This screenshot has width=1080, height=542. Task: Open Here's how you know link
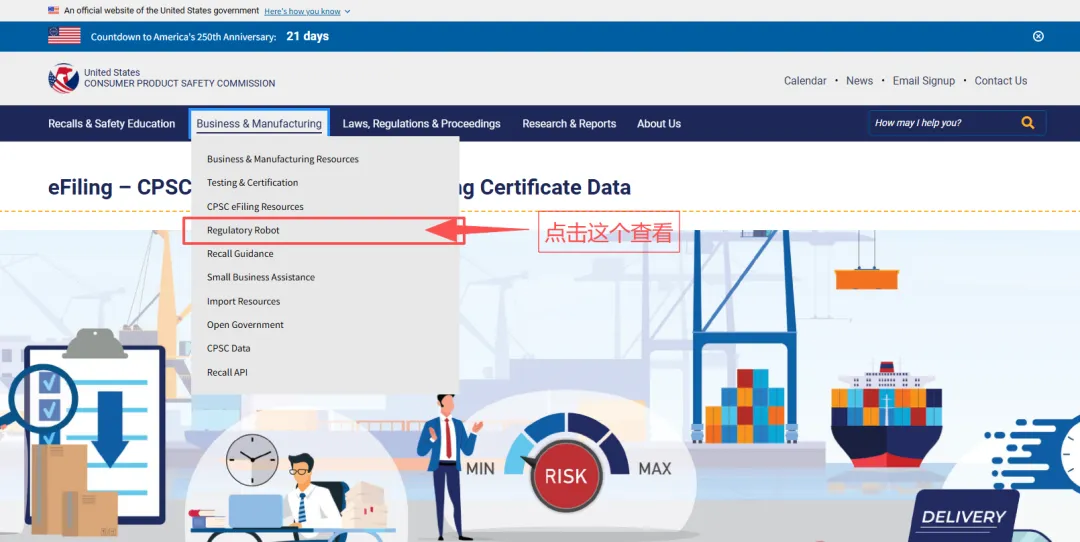[302, 11]
